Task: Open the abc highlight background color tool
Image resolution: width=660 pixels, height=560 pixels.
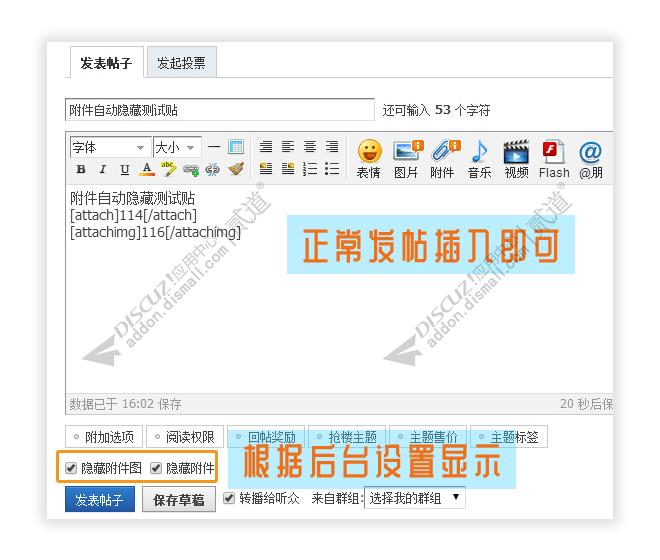Action: (168, 169)
